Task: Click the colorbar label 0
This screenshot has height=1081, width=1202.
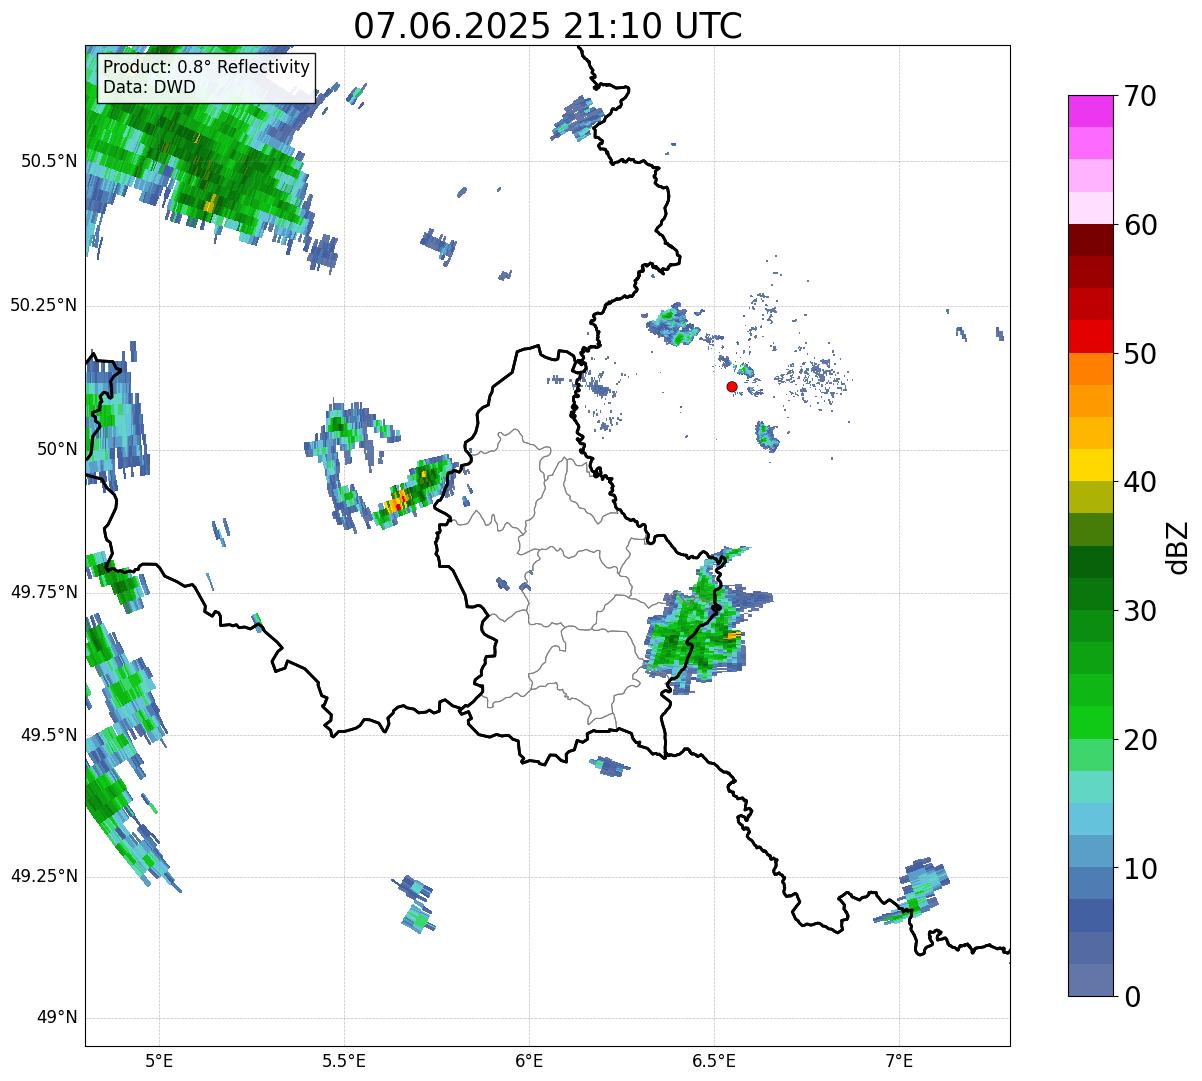Action: coord(1132,997)
